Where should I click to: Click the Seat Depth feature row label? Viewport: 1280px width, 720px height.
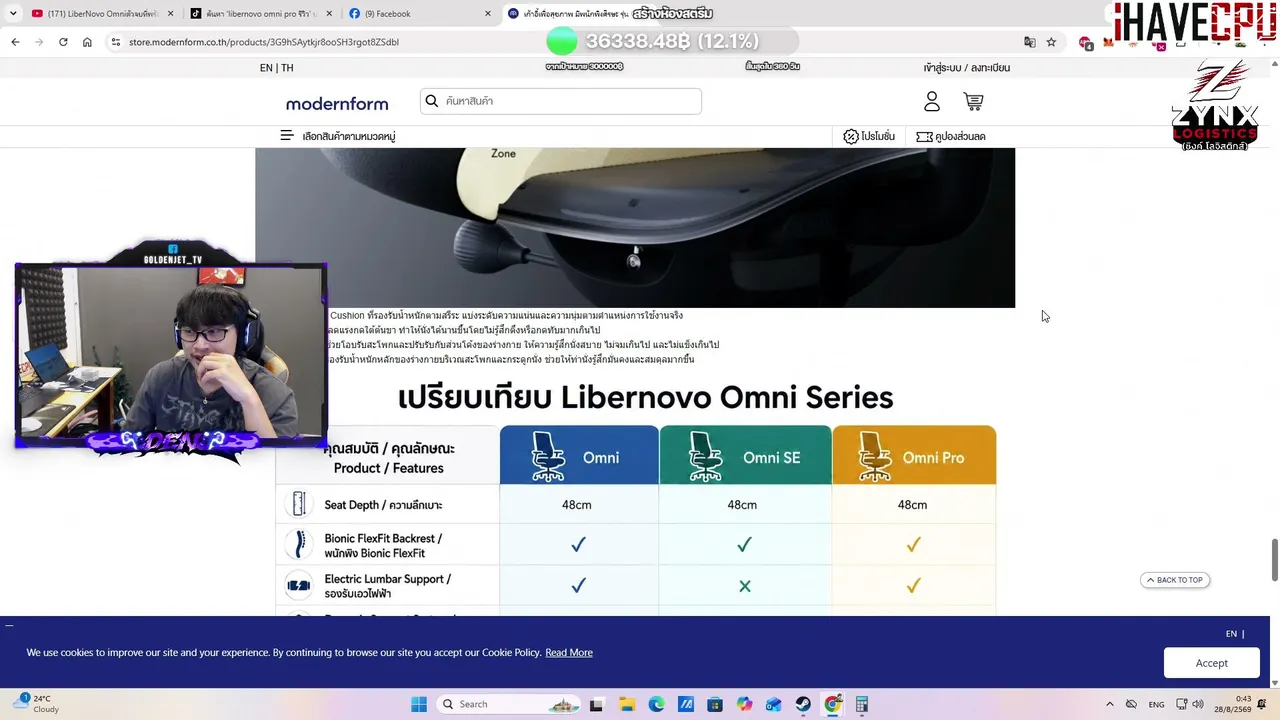pos(383,505)
